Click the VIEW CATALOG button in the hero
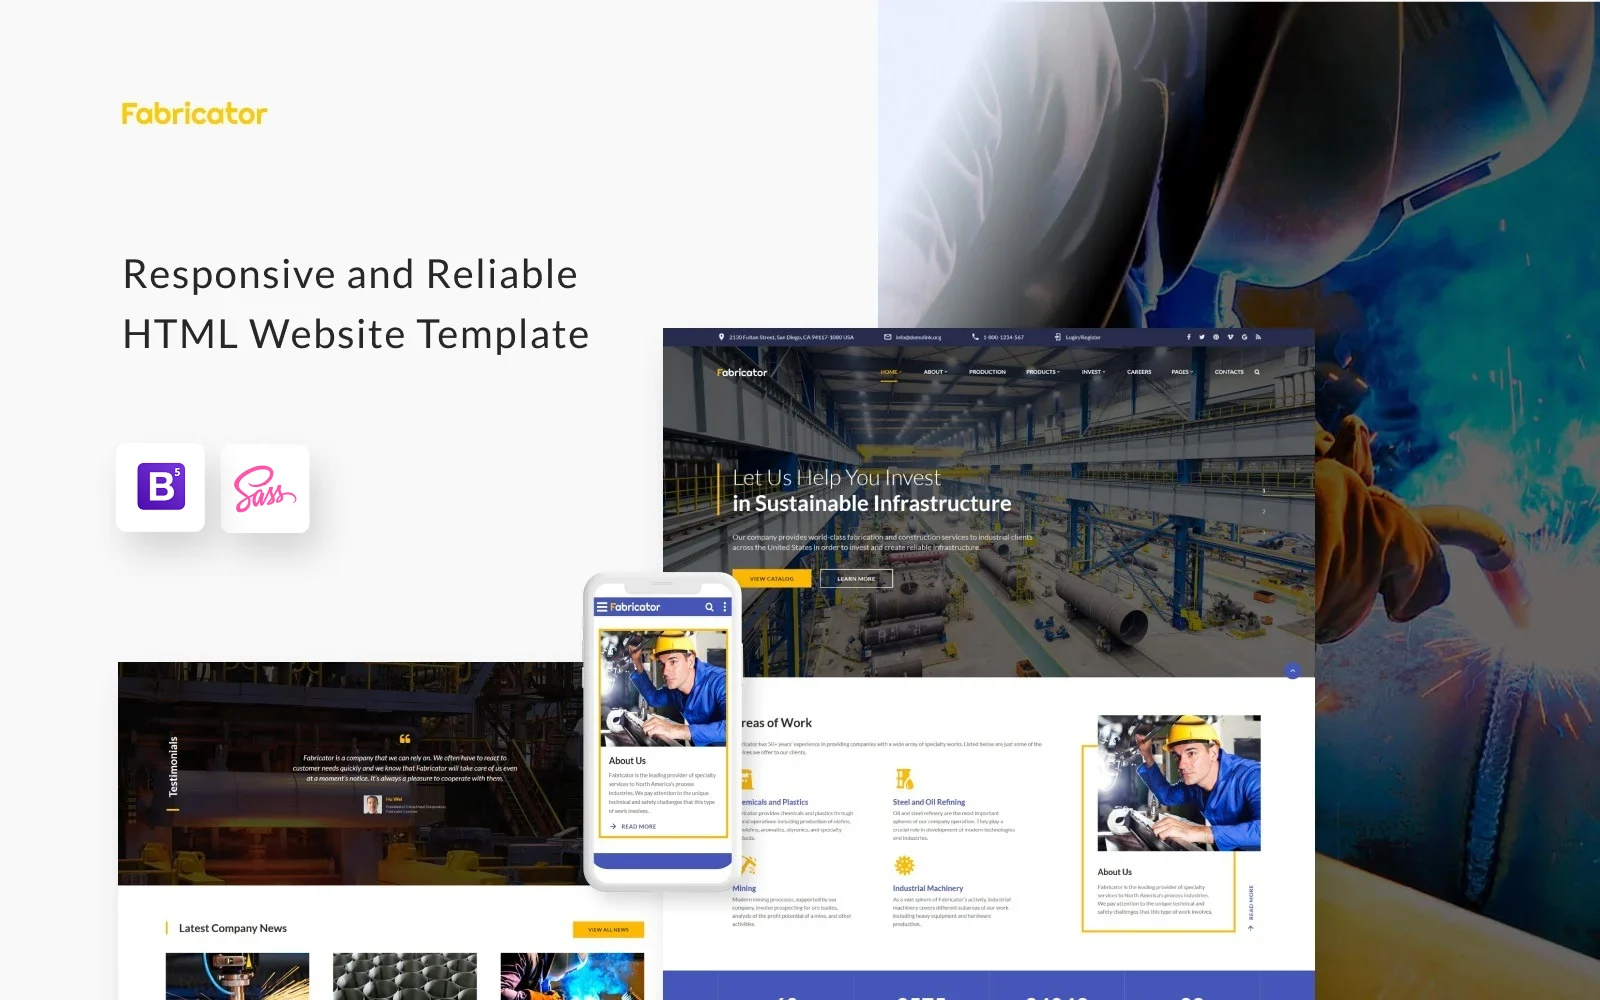 (x=770, y=578)
